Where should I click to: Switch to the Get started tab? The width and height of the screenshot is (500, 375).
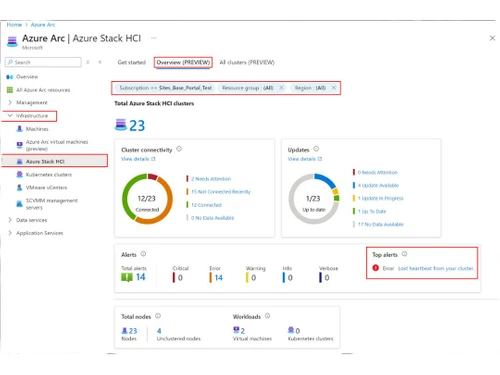132,62
